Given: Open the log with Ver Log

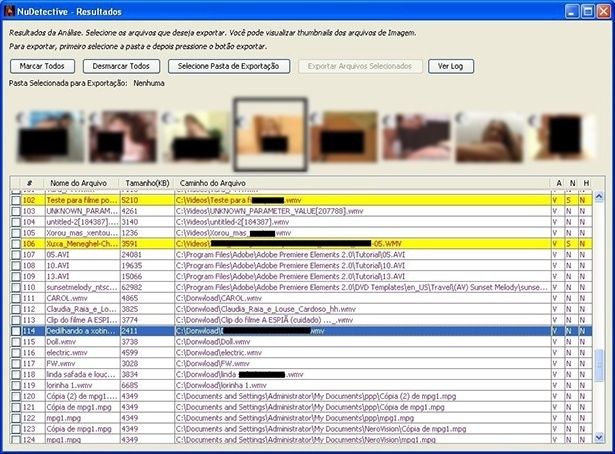Looking at the screenshot, I should click(x=450, y=65).
